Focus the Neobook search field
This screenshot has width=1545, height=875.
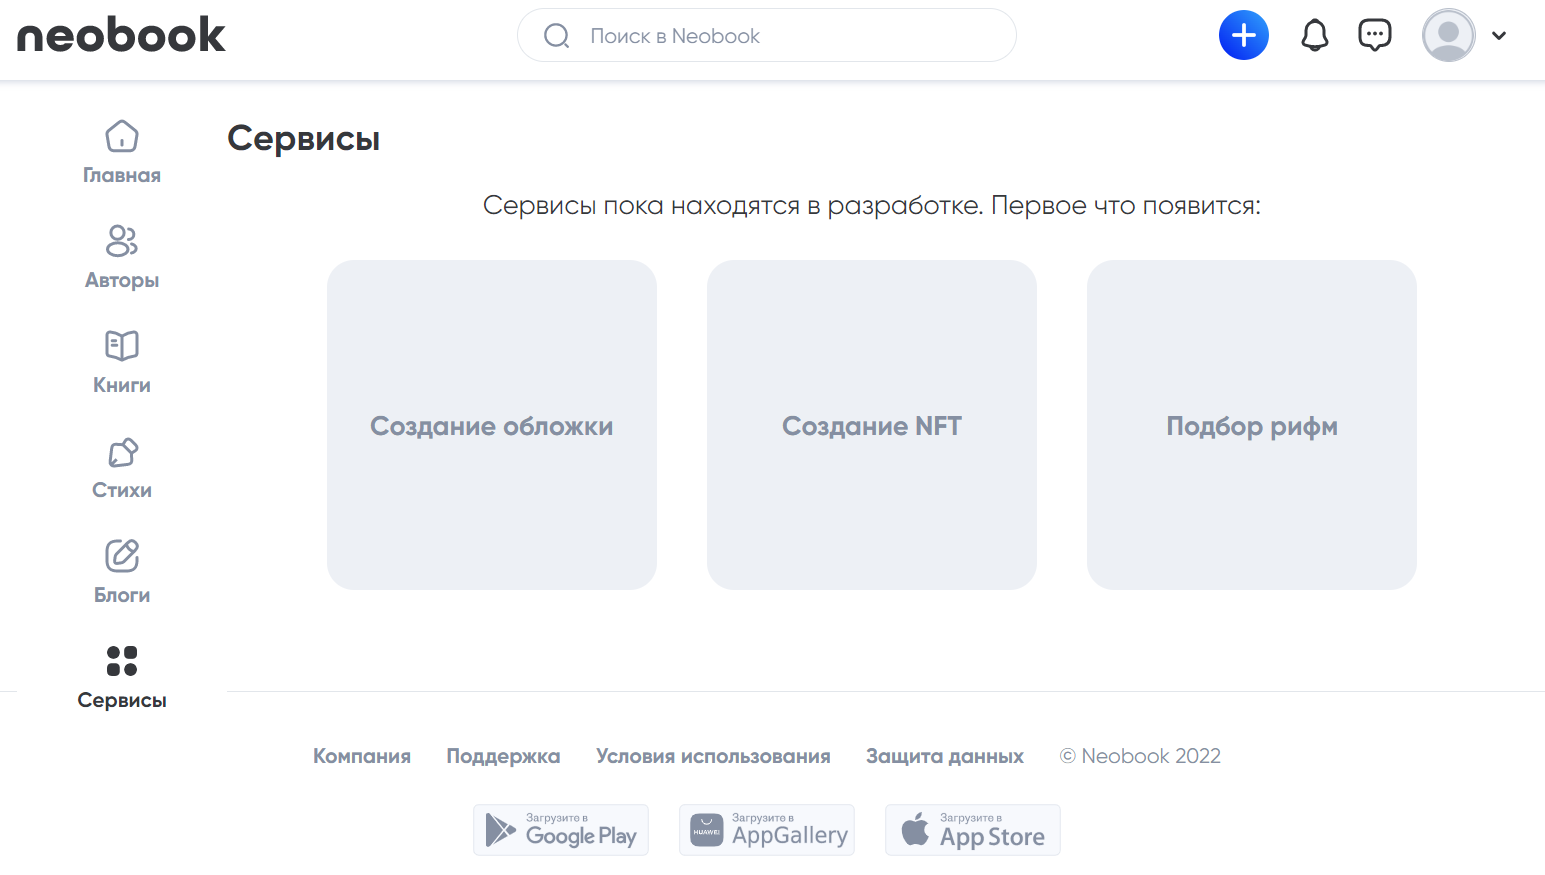[x=780, y=36]
